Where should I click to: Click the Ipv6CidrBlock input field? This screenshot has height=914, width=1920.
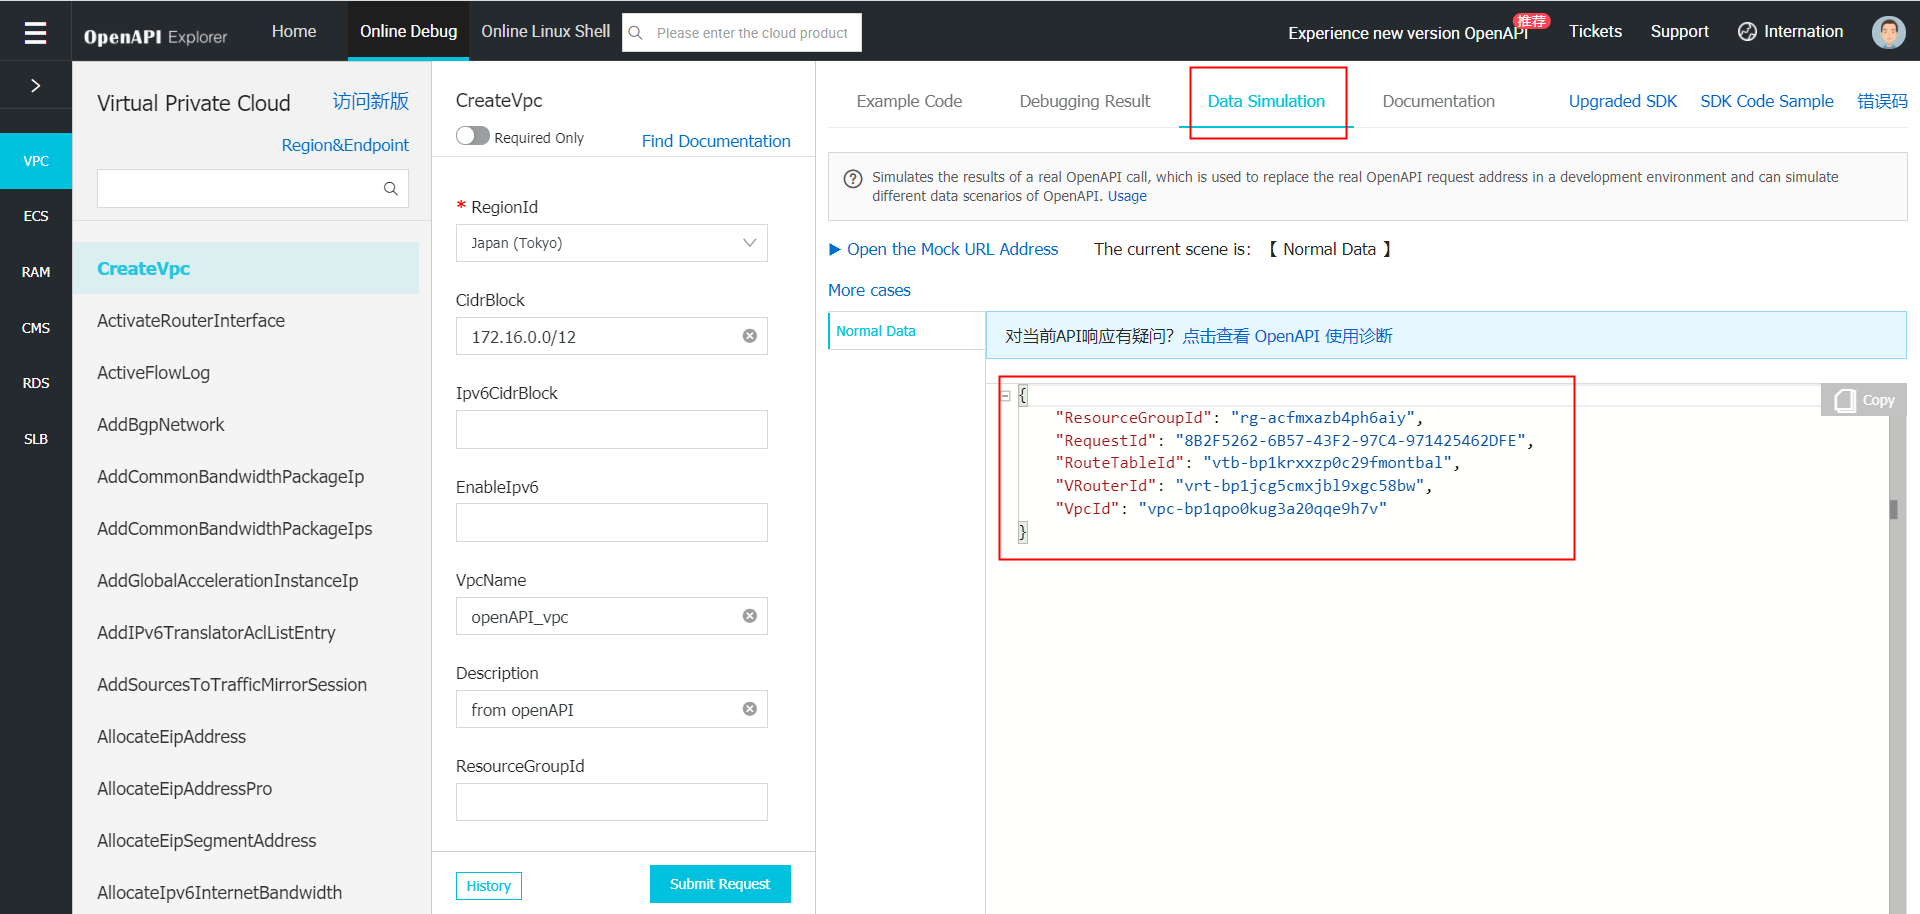click(x=611, y=429)
